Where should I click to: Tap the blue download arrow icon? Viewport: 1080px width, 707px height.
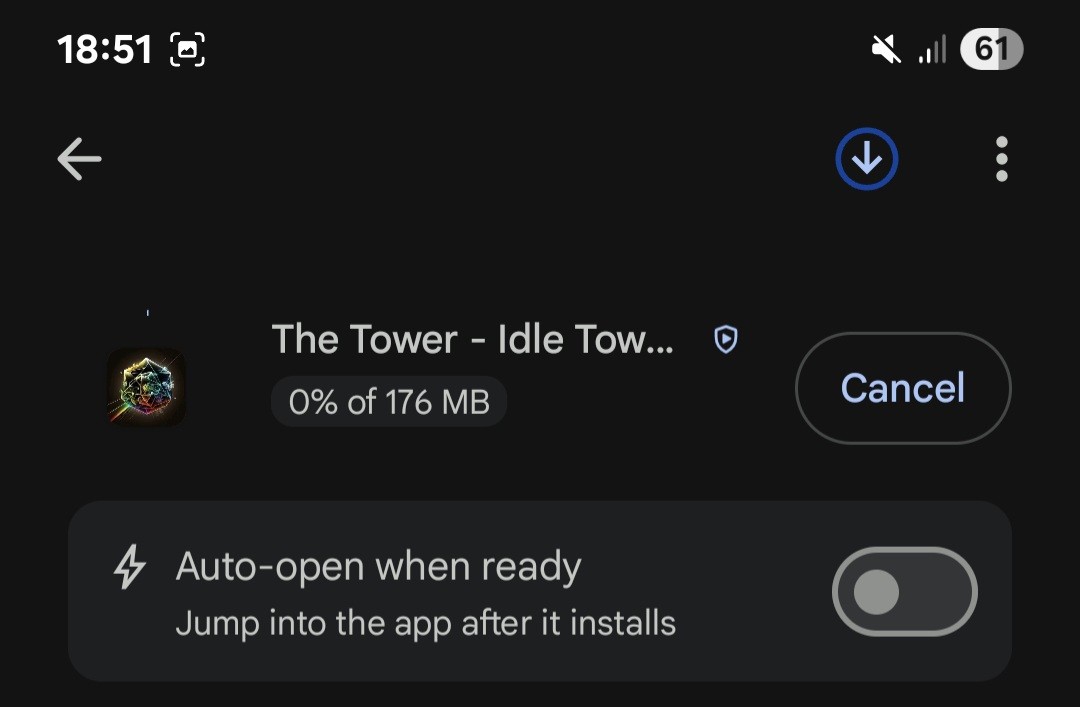(866, 158)
